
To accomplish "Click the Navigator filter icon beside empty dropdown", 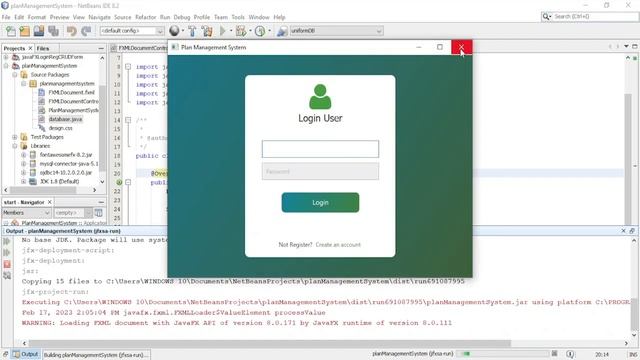I will point(99,213).
